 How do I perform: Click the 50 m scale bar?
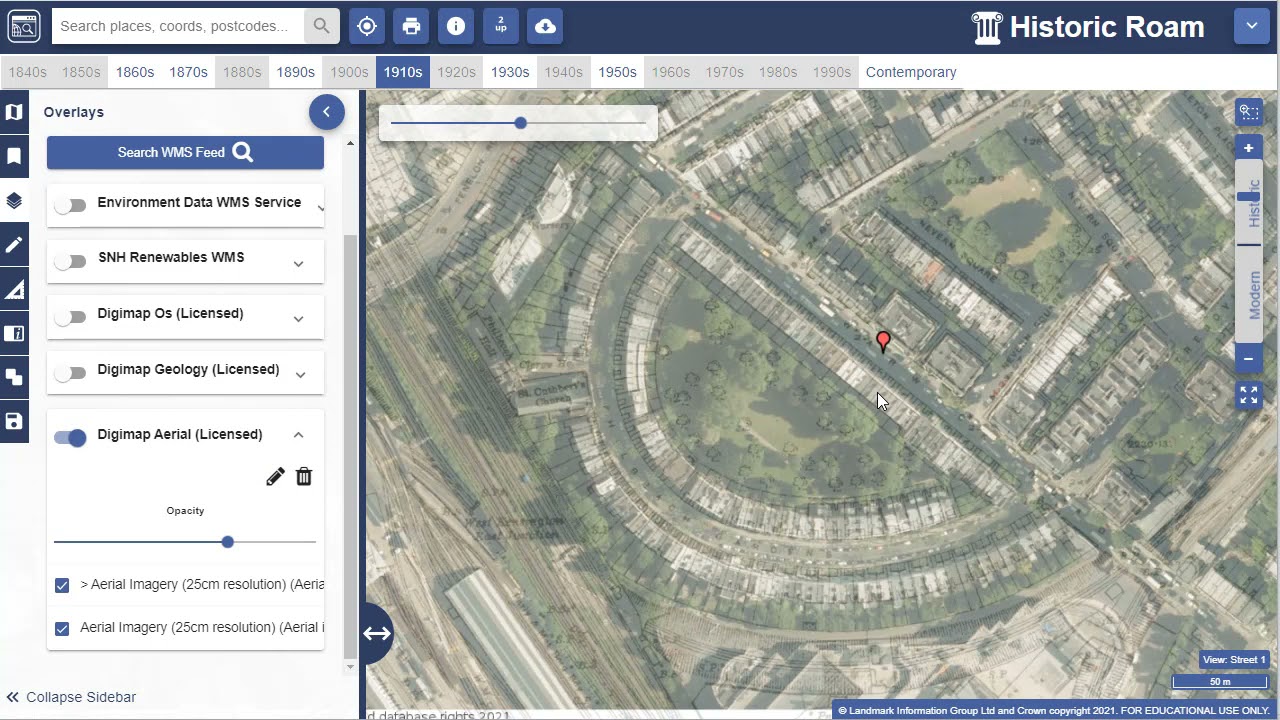1220,682
